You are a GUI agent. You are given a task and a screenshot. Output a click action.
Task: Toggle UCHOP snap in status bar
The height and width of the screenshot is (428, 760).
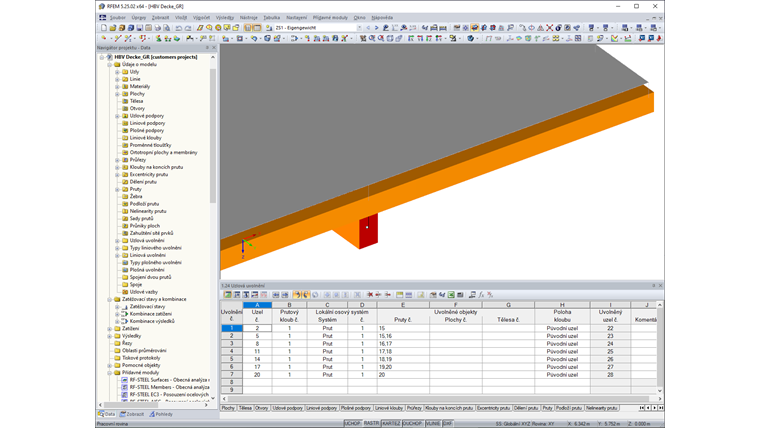coord(352,423)
